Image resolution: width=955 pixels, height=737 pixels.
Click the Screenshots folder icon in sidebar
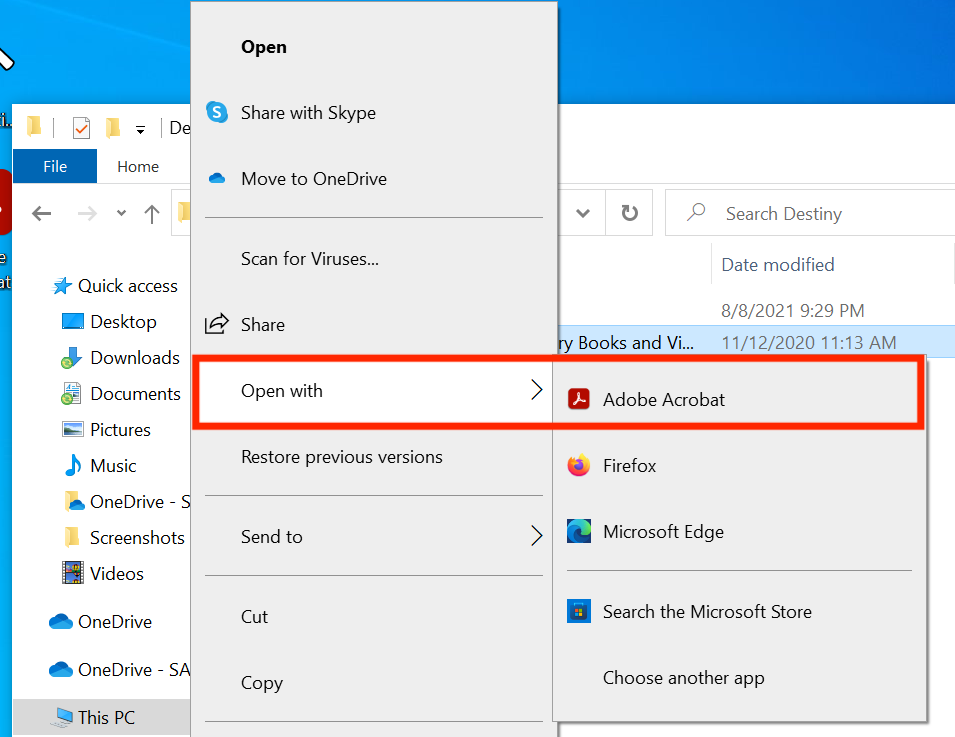72,537
